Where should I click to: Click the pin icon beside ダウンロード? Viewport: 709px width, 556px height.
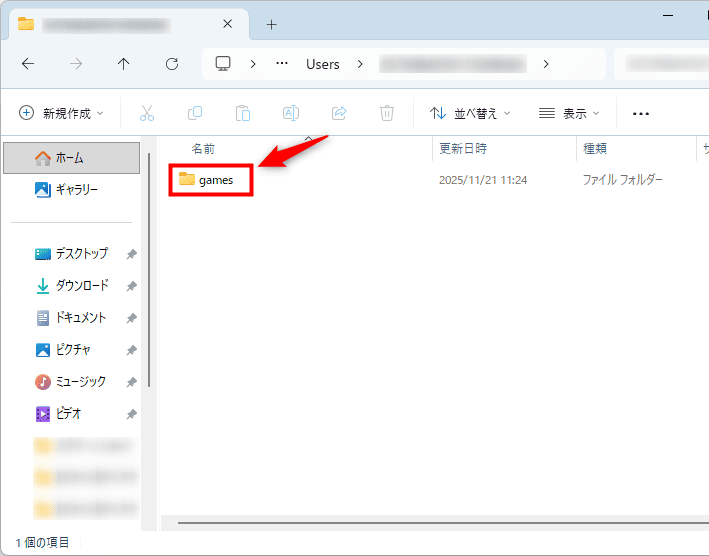tap(131, 286)
